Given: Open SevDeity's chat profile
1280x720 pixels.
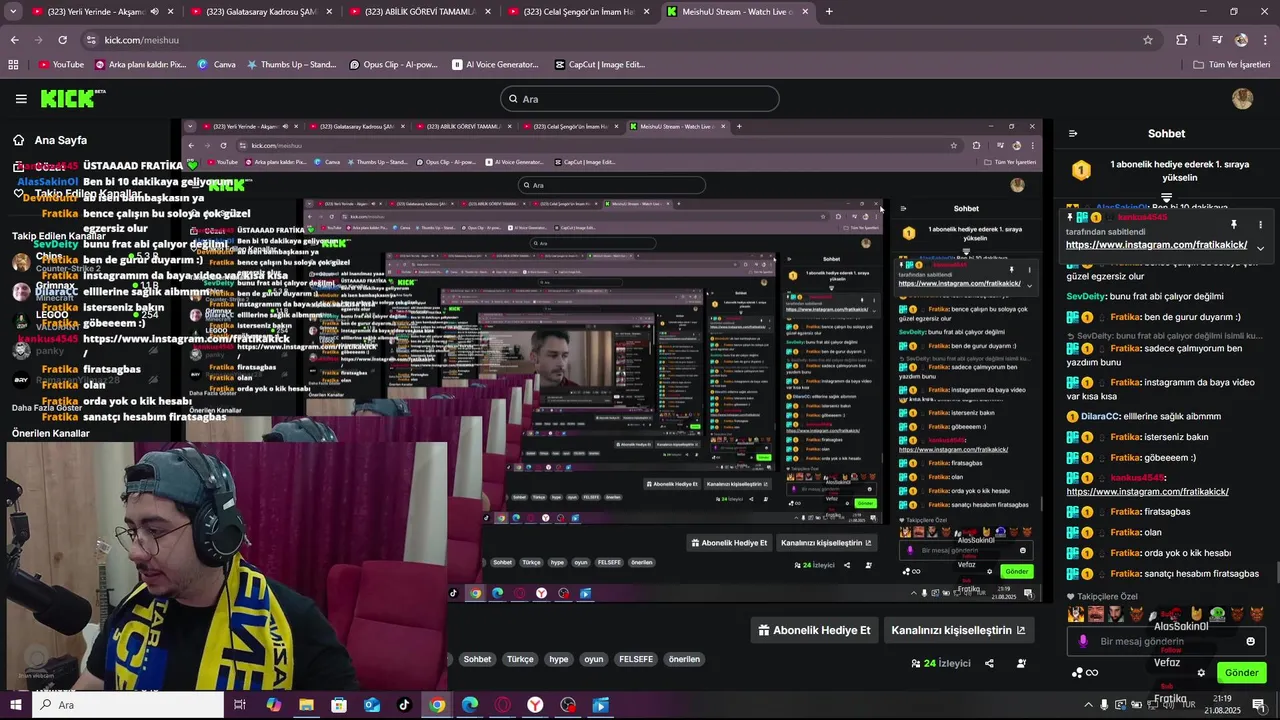Looking at the screenshot, I should coord(1086,297).
